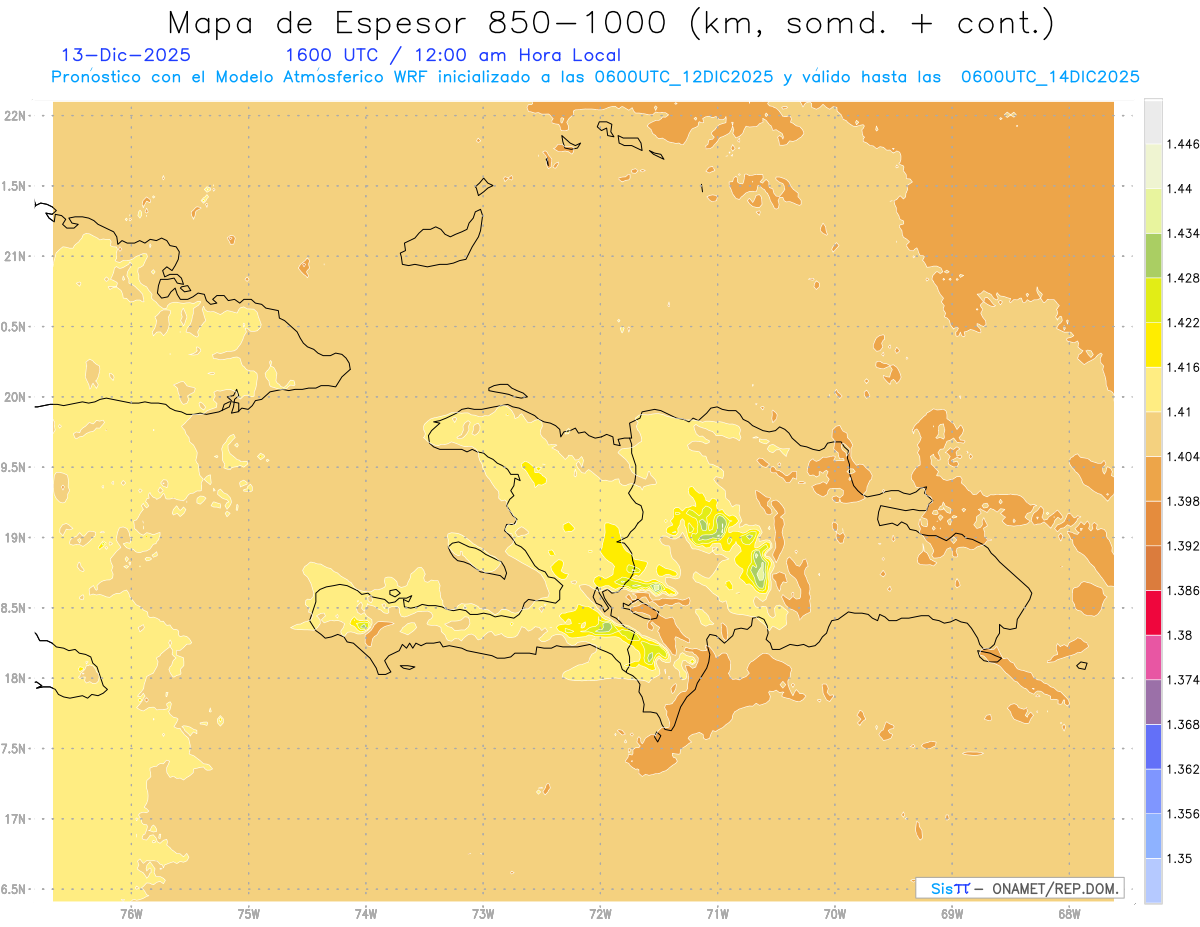Viewport: 1200px width, 927px height.
Task: Select the legend value 1.422
Action: 1184,323
